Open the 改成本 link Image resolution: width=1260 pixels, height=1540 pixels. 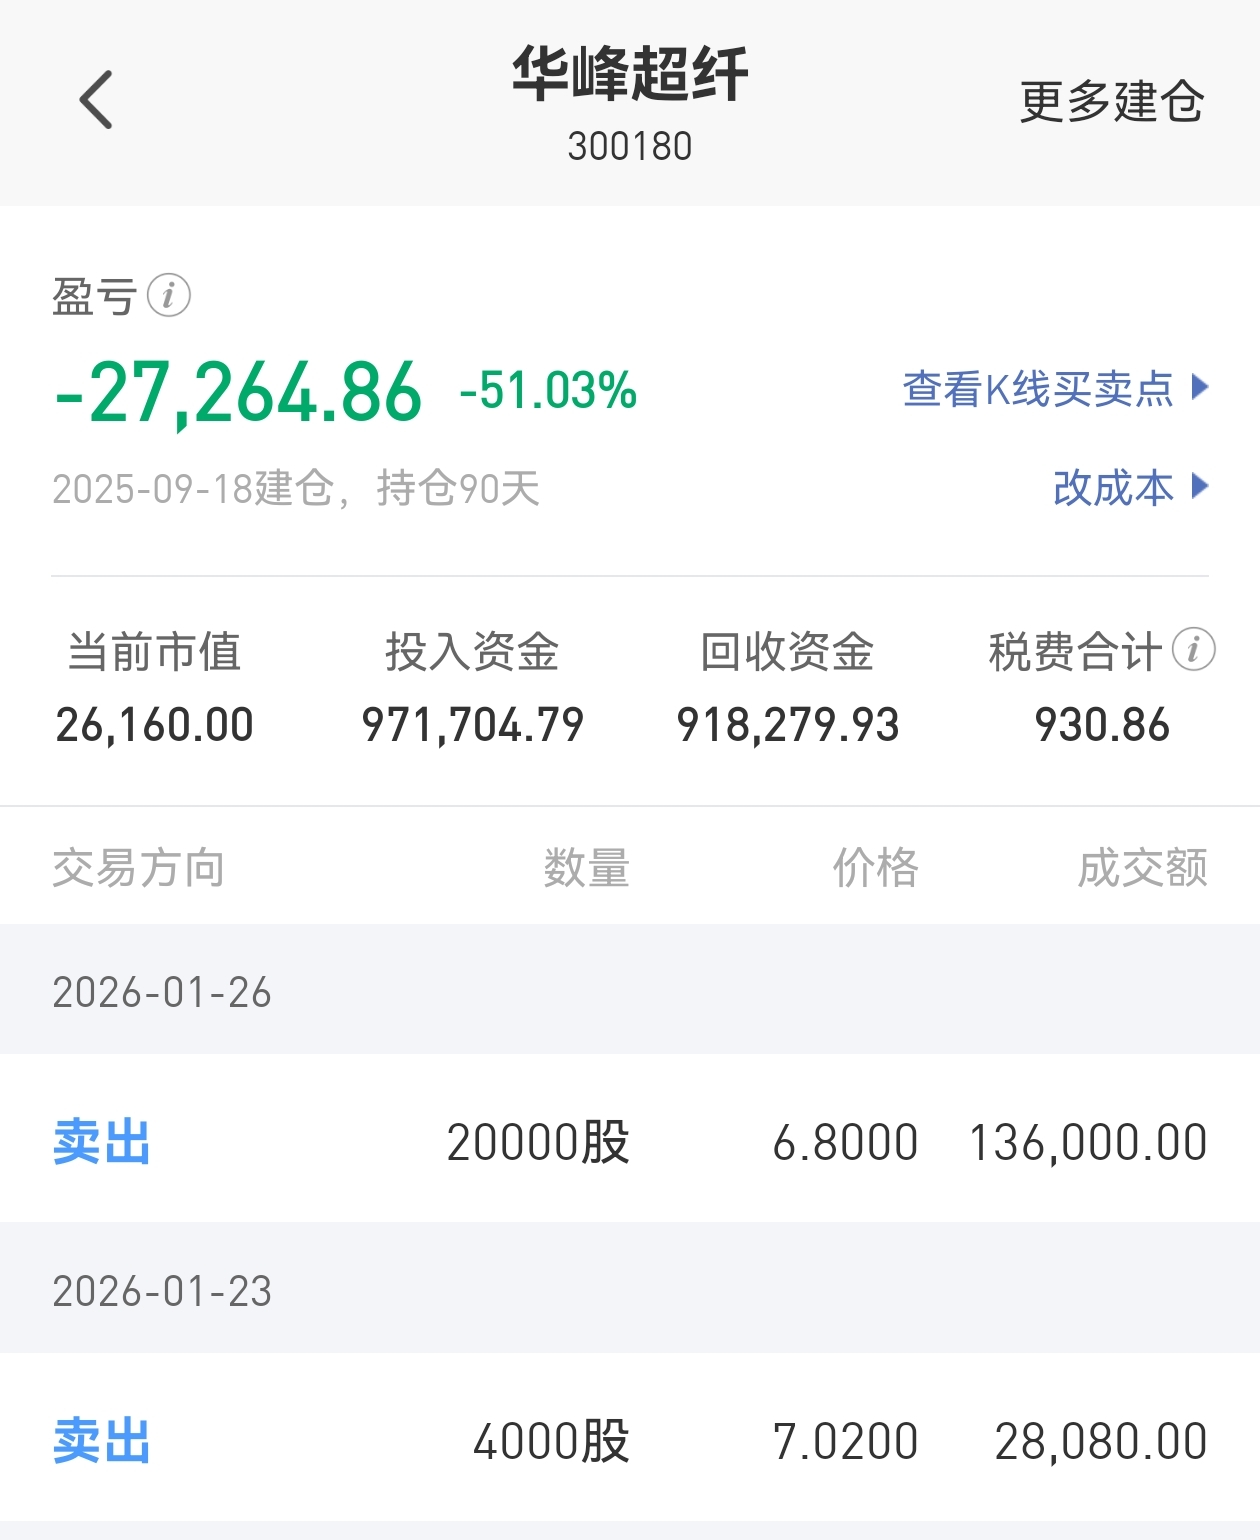click(1113, 488)
